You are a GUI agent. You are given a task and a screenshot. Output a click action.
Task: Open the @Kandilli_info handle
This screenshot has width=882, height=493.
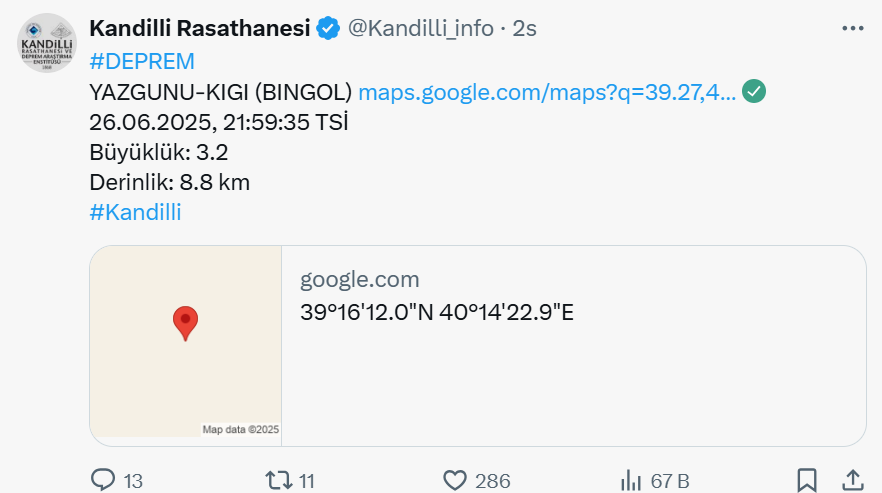tap(421, 28)
